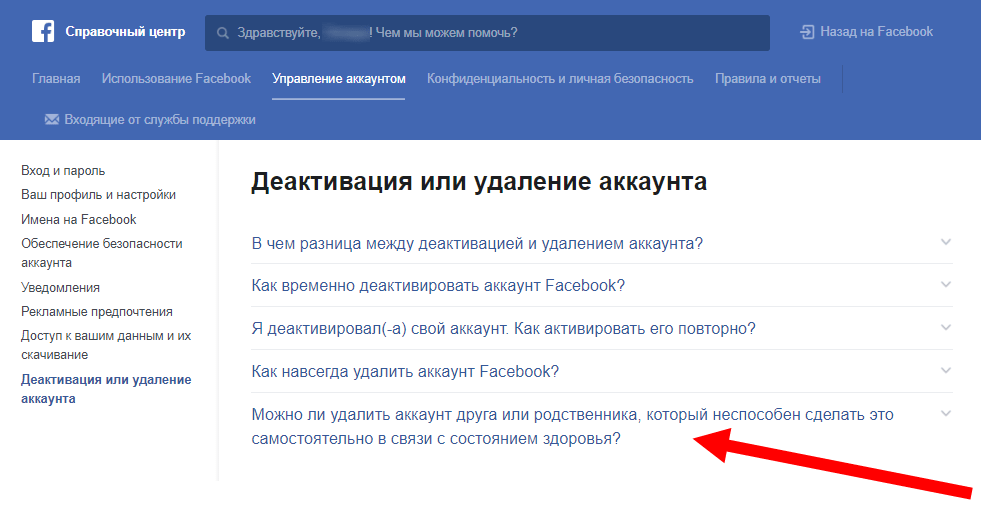This screenshot has height=518, width=981.
Task: Open Вход и пароль sidebar link
Action: (x=63, y=171)
